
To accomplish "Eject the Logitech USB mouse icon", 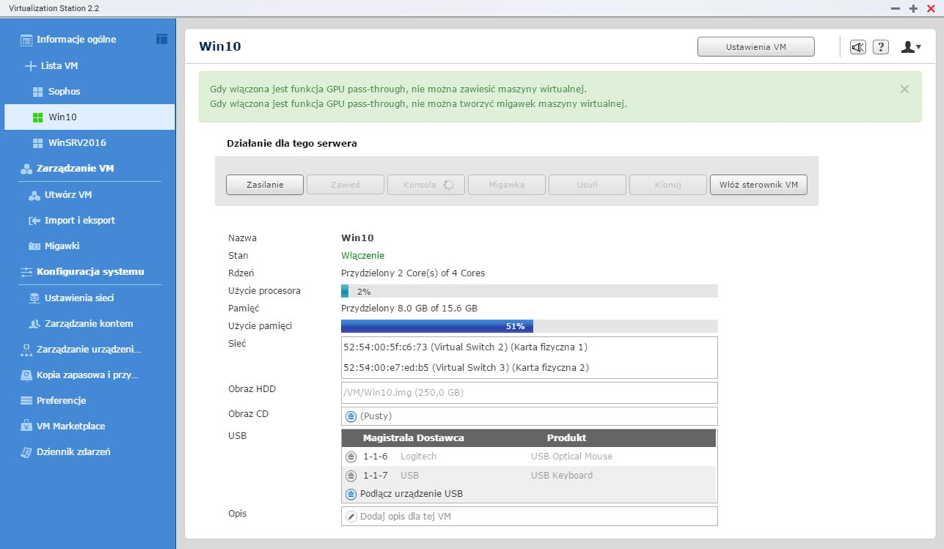I will [x=351, y=457].
